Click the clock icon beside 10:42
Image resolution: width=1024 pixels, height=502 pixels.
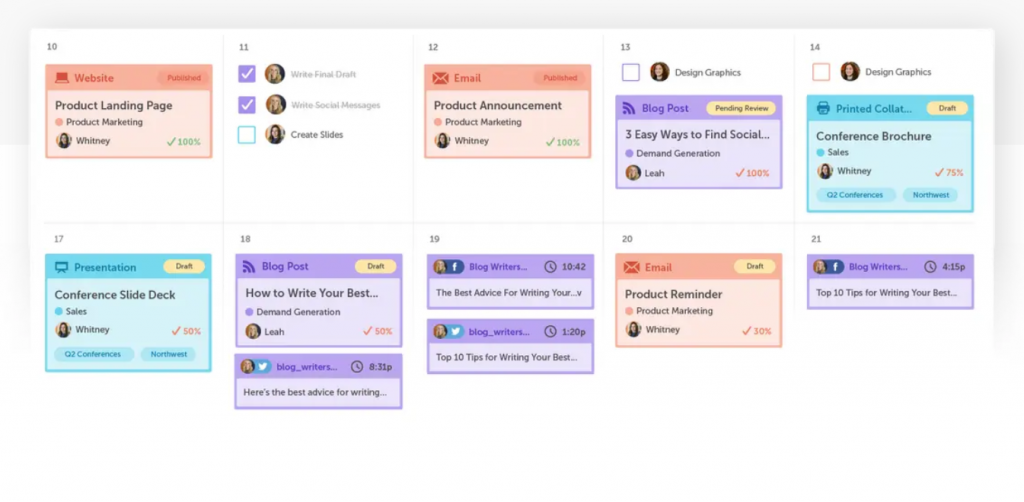(551, 266)
